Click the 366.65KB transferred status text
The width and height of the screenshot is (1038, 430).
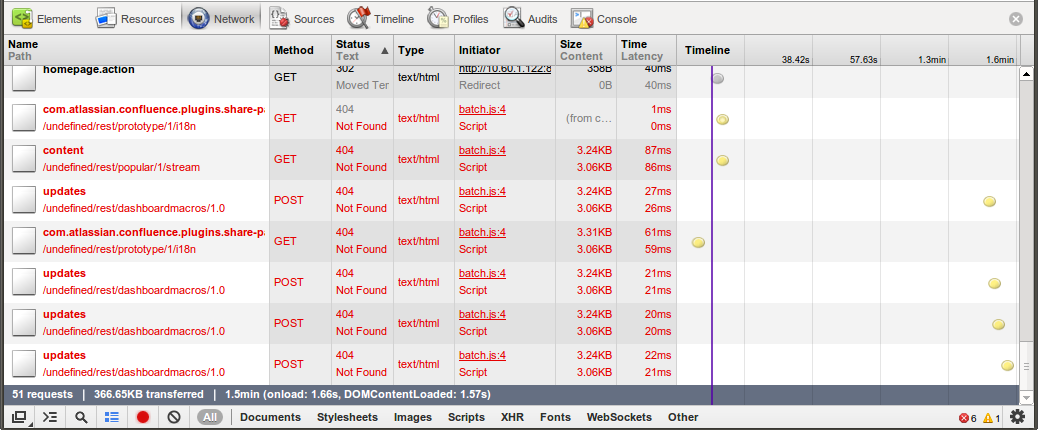[x=149, y=394]
